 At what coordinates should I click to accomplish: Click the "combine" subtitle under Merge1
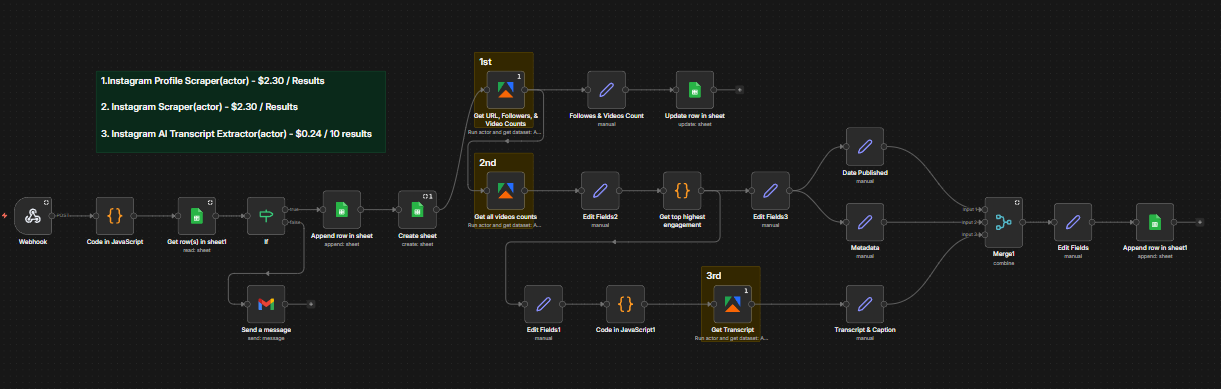(x=1004, y=262)
